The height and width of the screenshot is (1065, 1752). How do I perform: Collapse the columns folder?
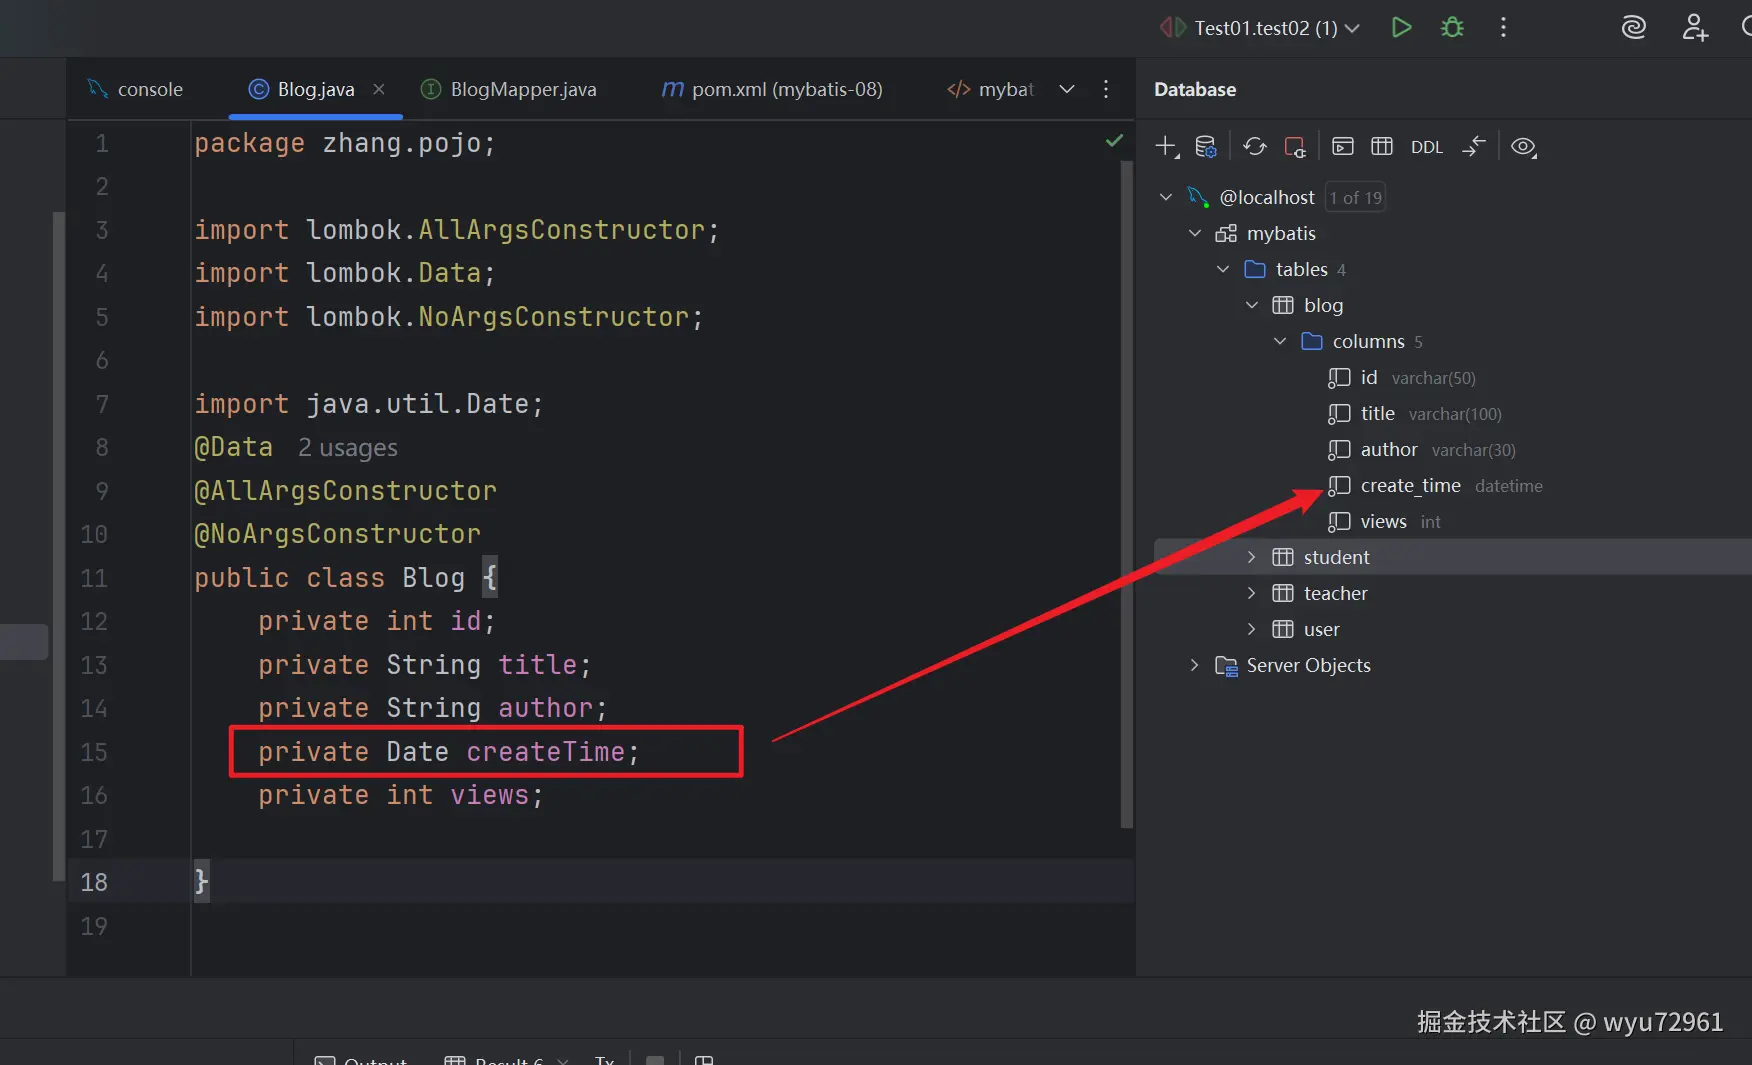[1280, 341]
